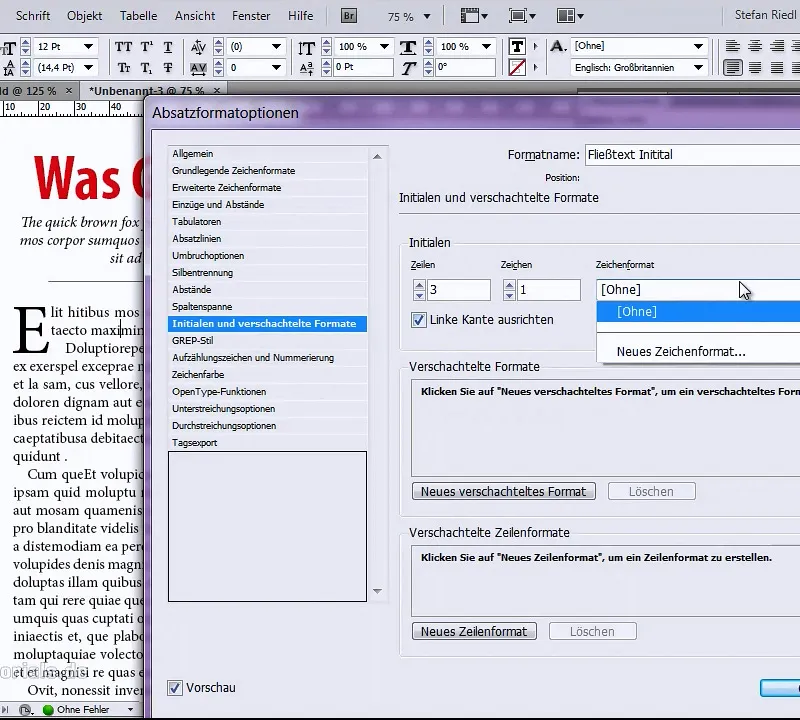The width and height of the screenshot is (800, 720).
Task: Align text left
Action: point(733,46)
